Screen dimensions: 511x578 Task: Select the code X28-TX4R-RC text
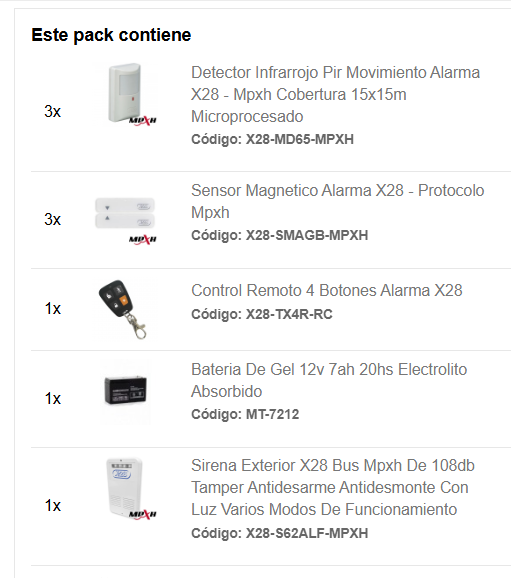pyautogui.click(x=289, y=314)
